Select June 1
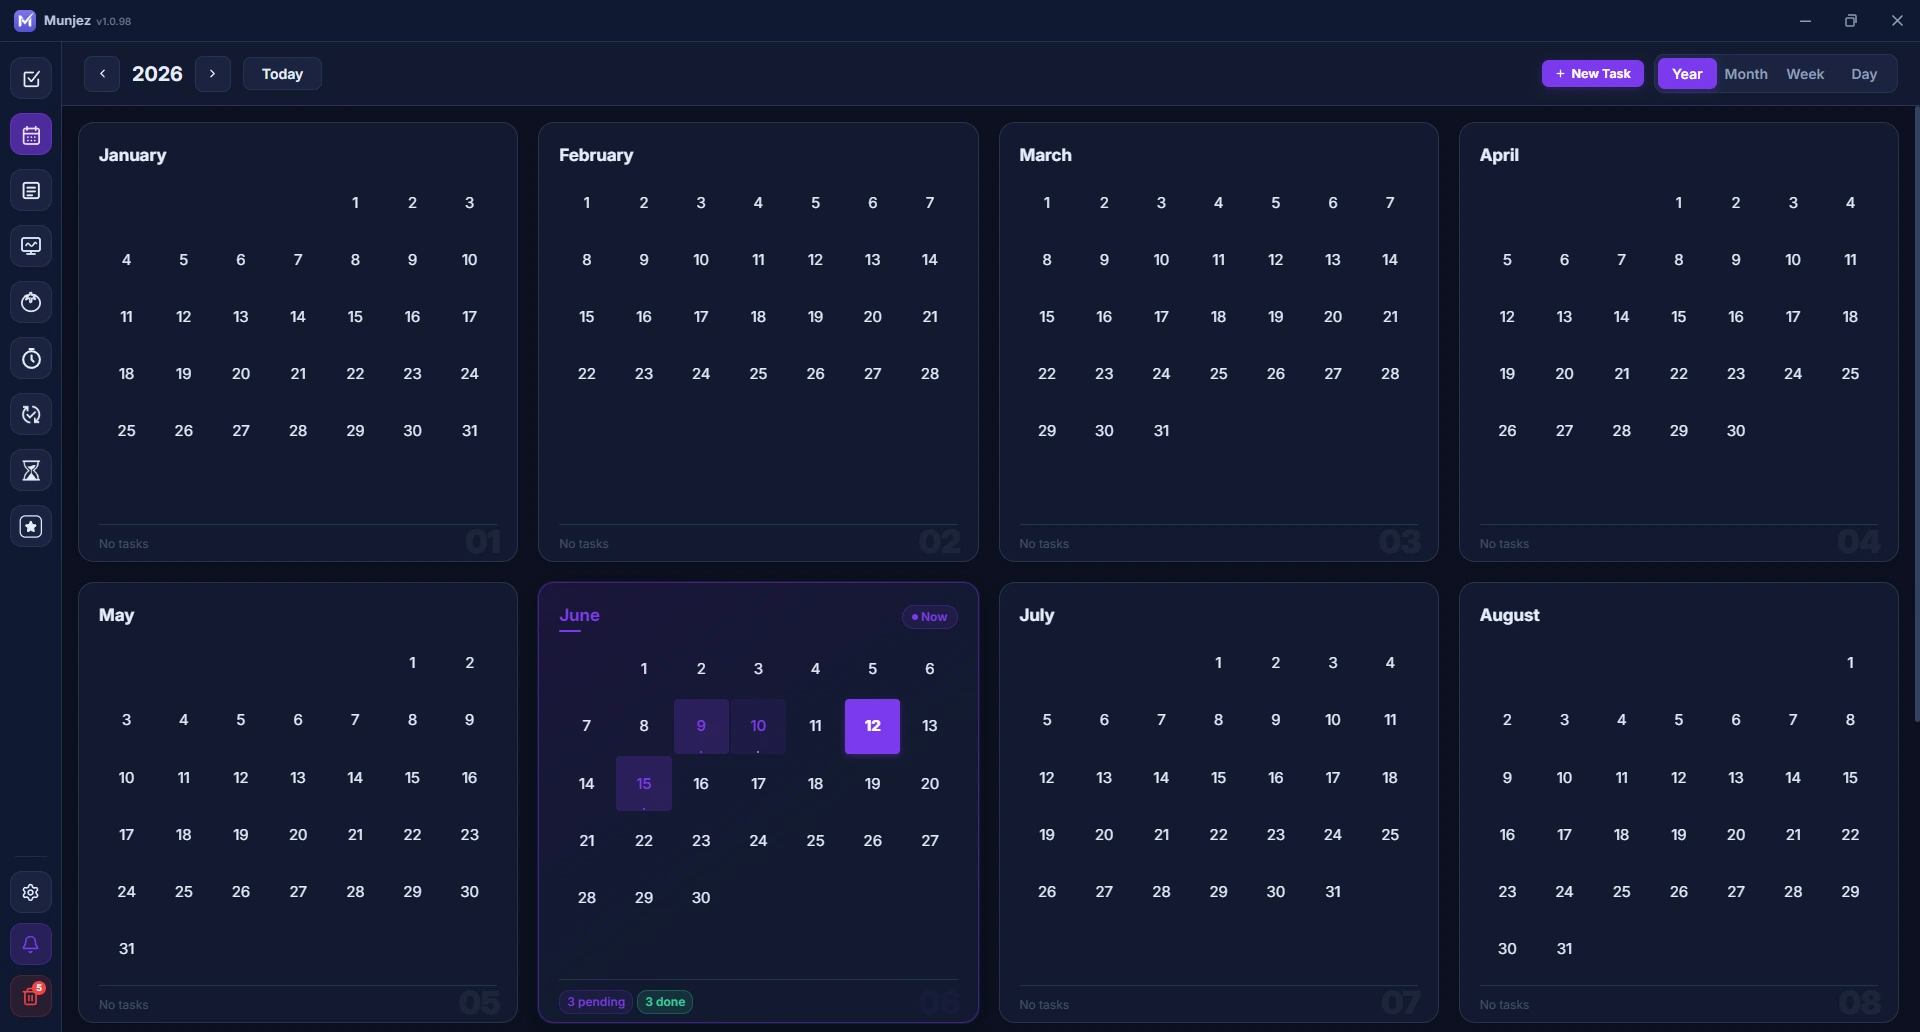The width and height of the screenshot is (1920, 1032). [644, 669]
